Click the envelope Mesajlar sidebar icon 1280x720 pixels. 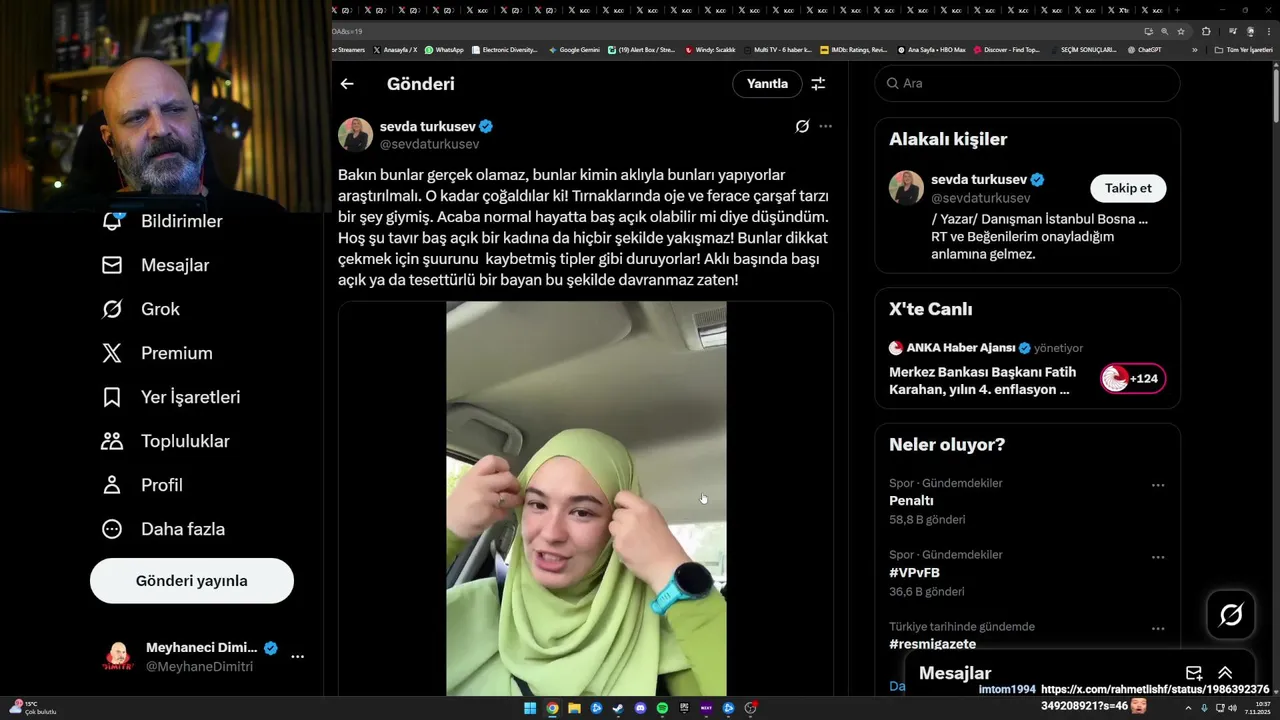click(x=112, y=265)
